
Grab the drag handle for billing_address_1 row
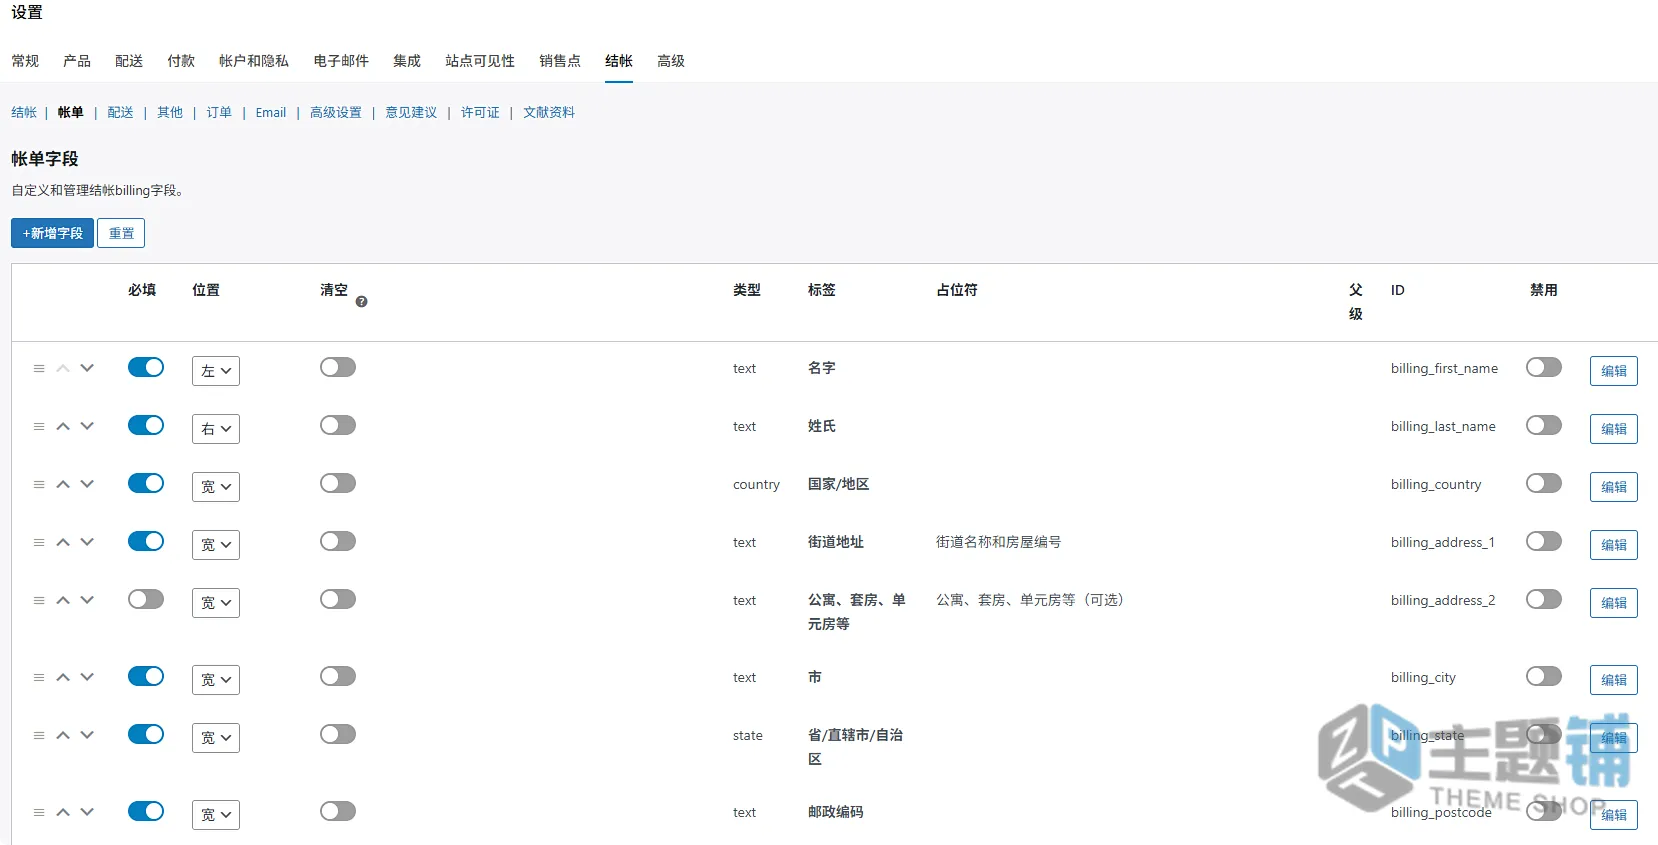(x=39, y=542)
